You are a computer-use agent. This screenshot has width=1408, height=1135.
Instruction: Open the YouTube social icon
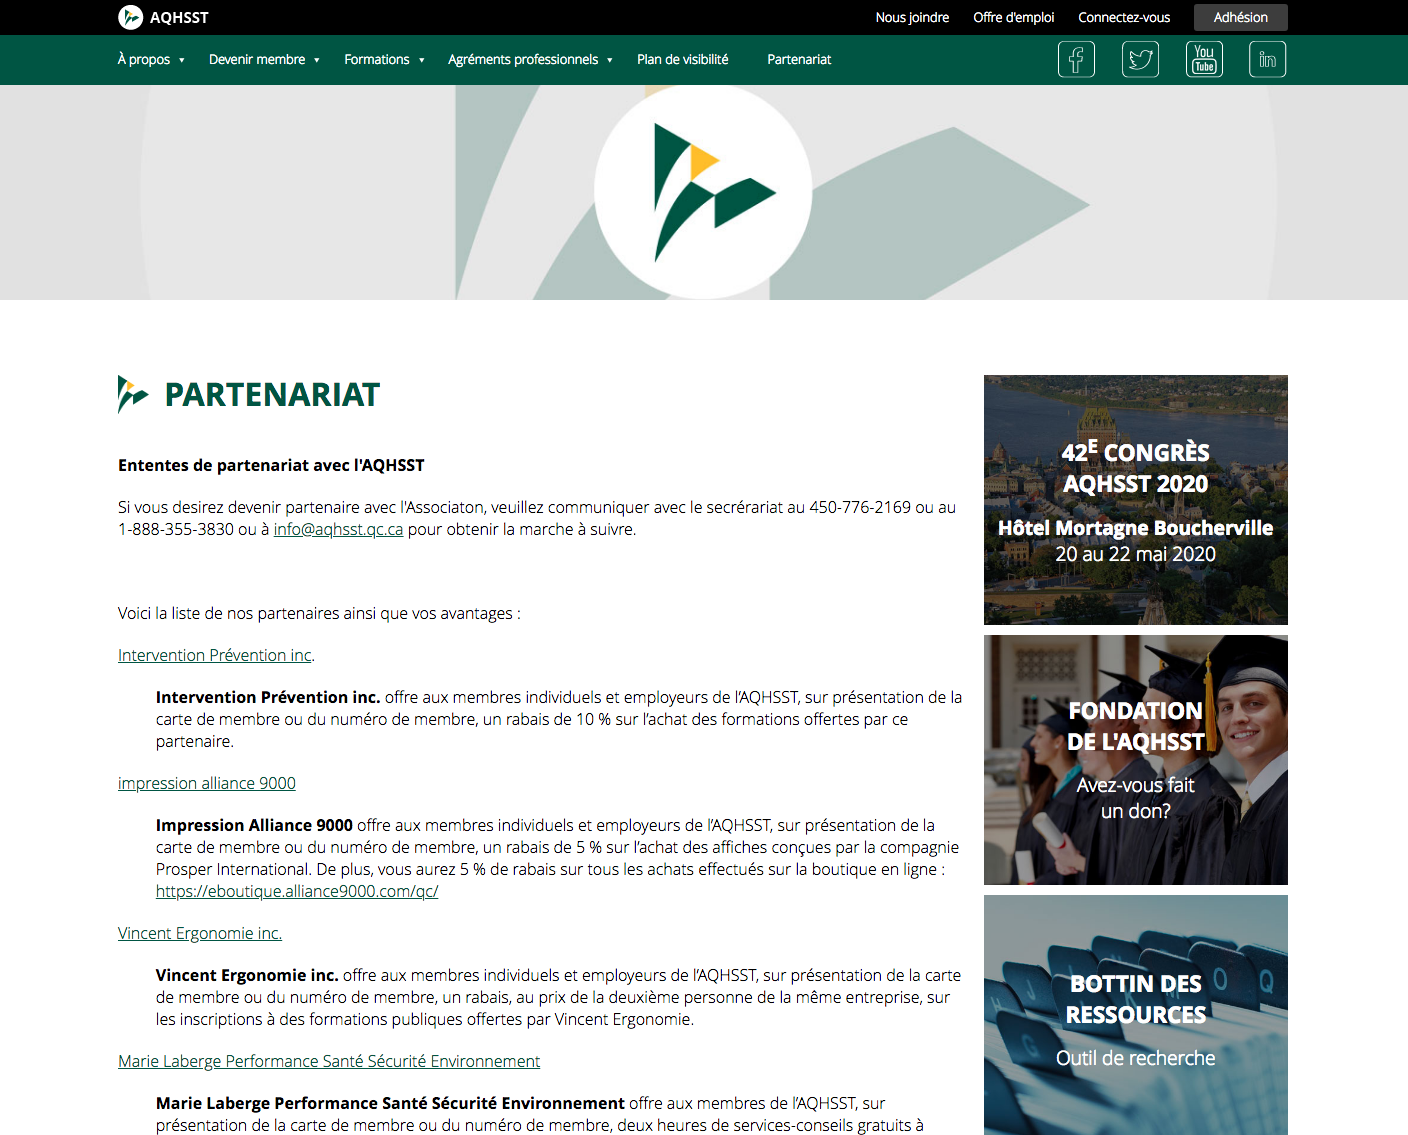1204,59
